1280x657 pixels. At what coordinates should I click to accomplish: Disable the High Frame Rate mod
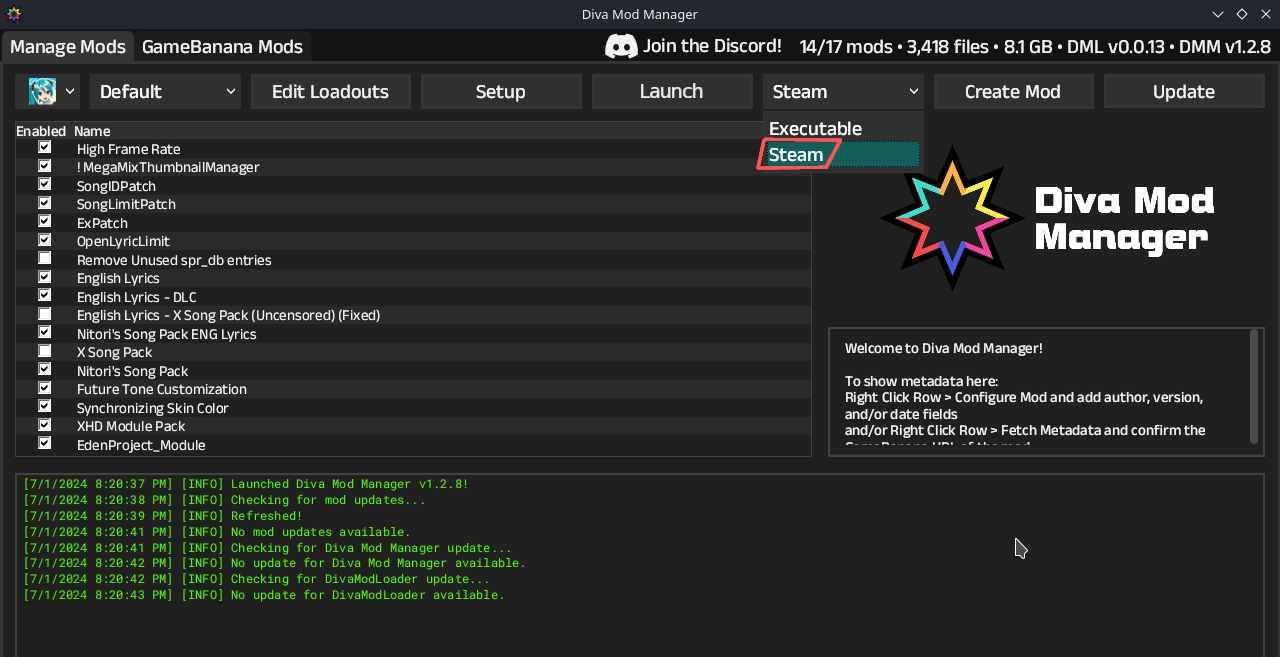pyautogui.click(x=45, y=147)
